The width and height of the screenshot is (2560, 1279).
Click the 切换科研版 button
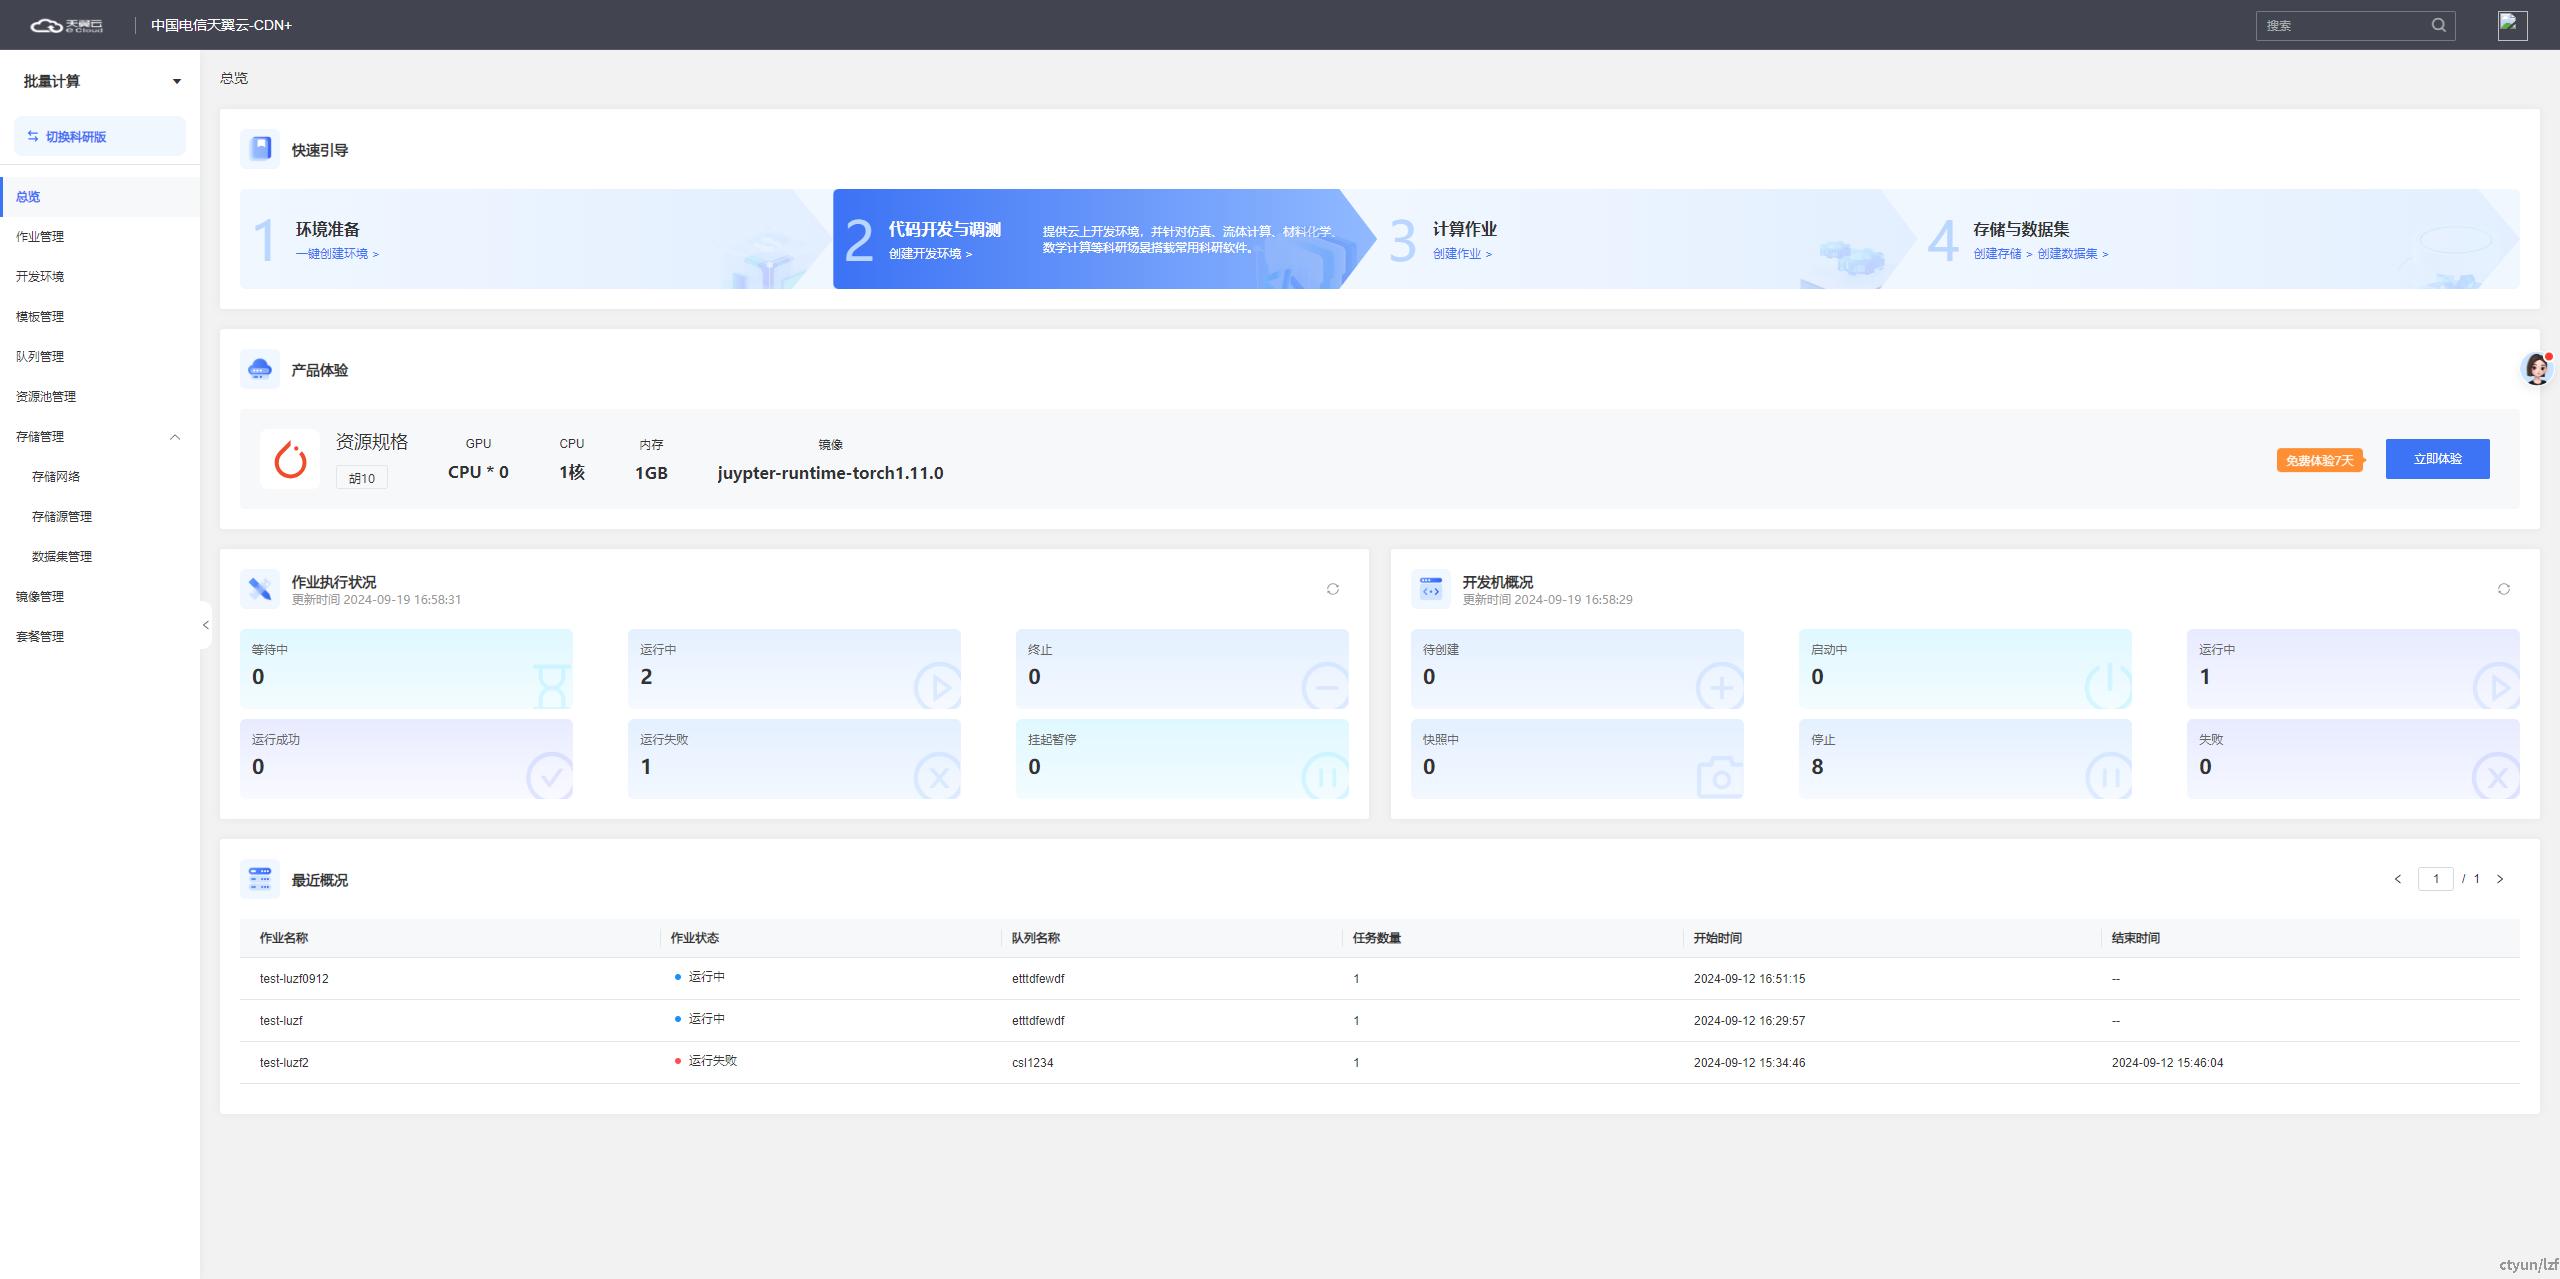click(100, 136)
